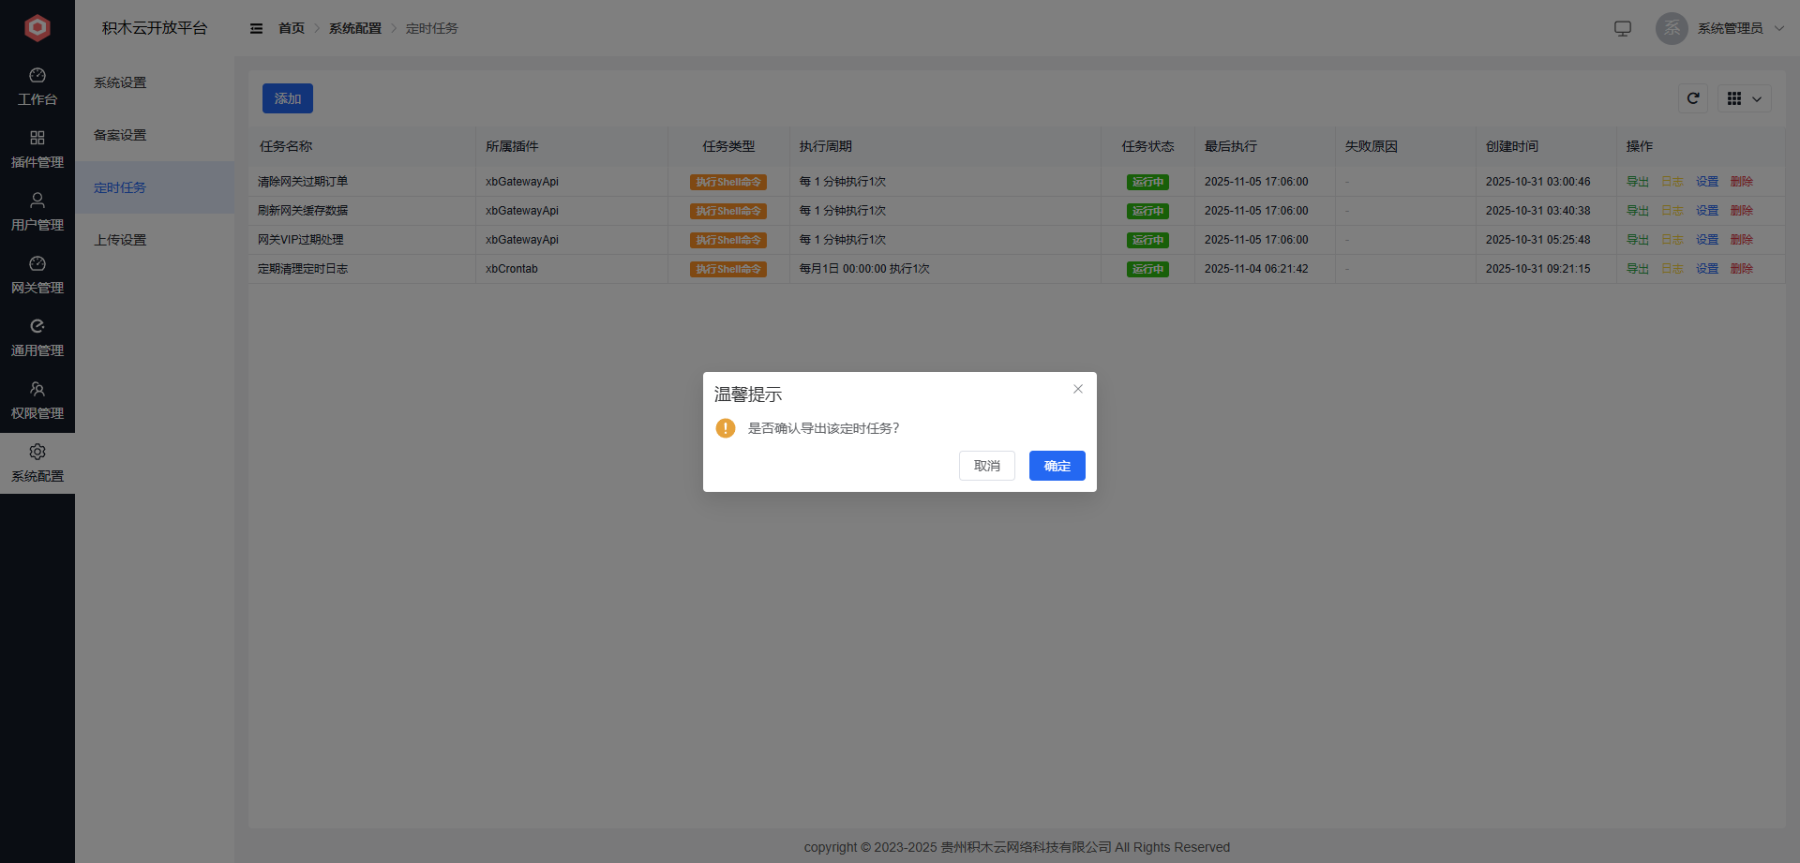Viewport: 1800px width, 863px height.
Task: Select 系统设置 submenu item
Action: click(120, 83)
